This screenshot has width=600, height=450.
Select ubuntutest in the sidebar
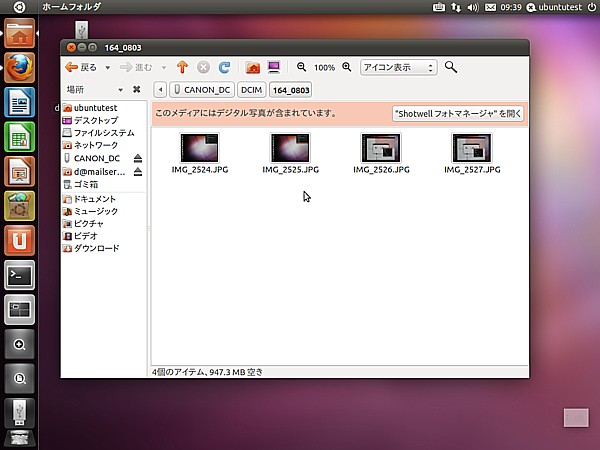pos(104,108)
